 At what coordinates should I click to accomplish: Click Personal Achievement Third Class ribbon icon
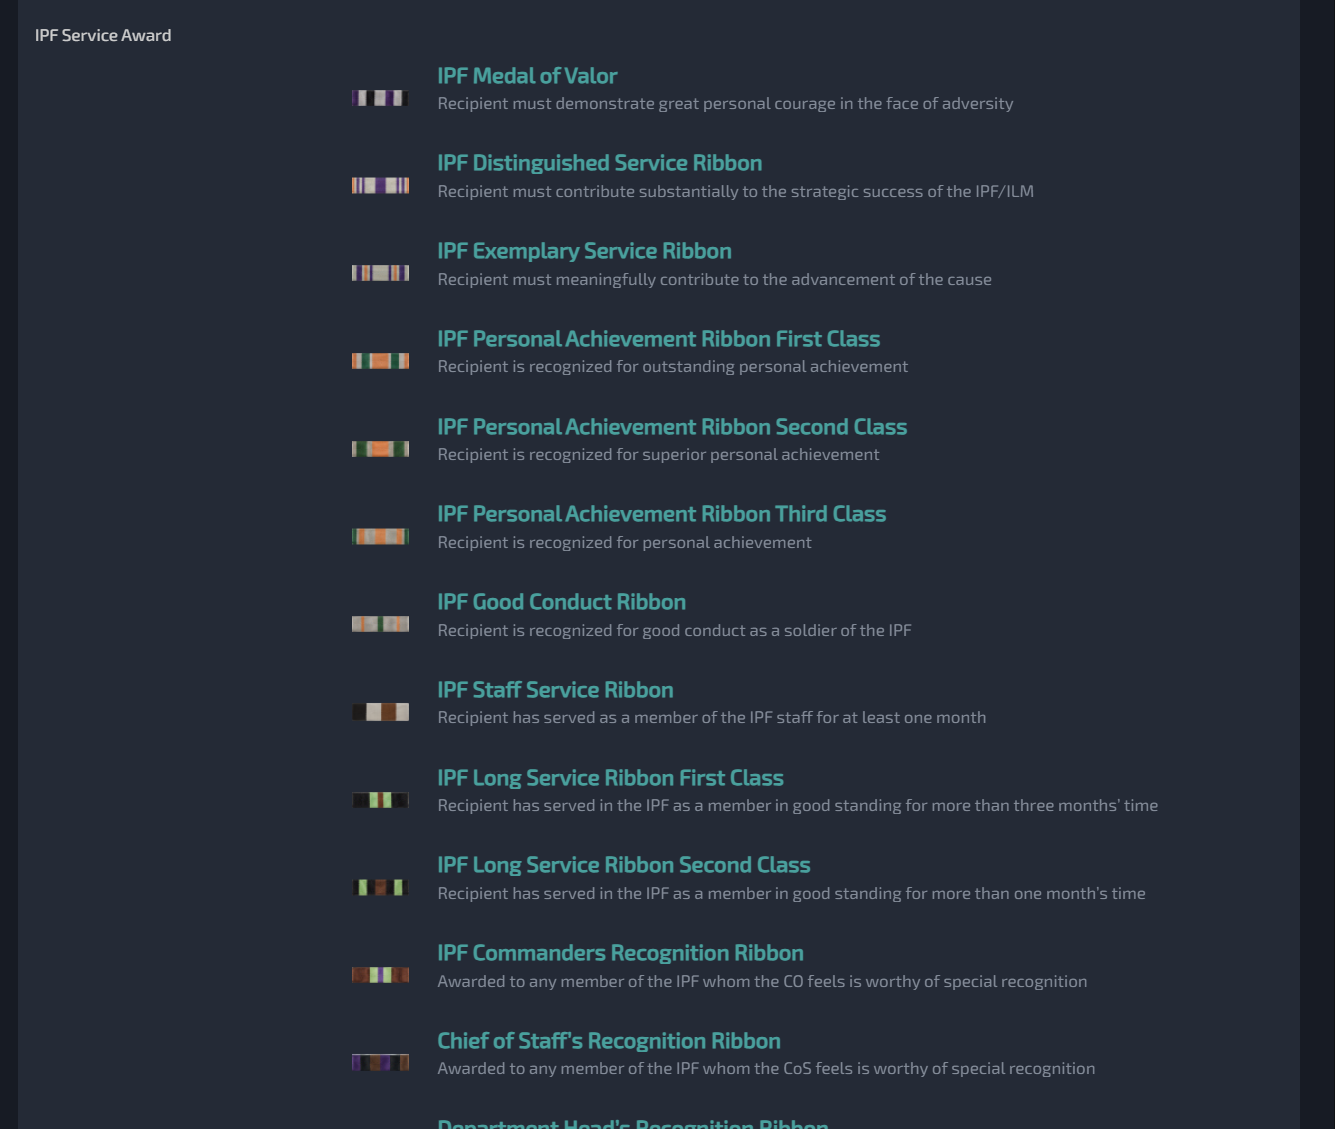point(380,537)
